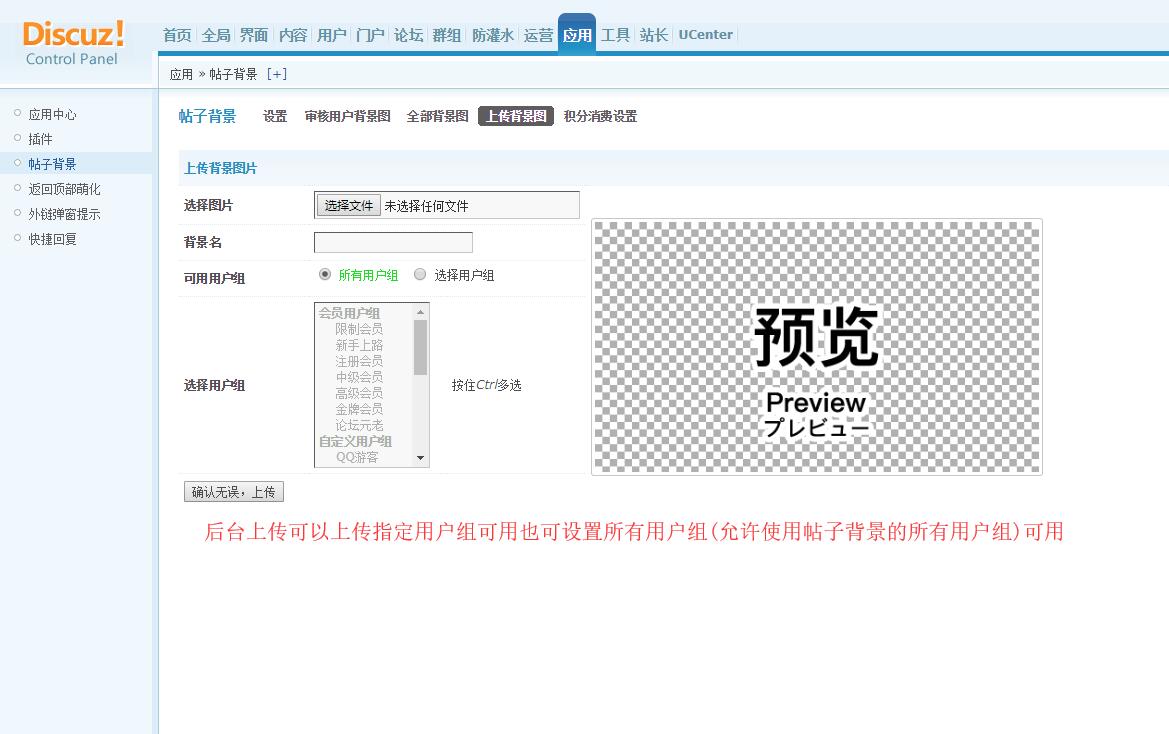1169x734 pixels.
Task: Select 注册会员 in the user group list
Action: tap(359, 361)
